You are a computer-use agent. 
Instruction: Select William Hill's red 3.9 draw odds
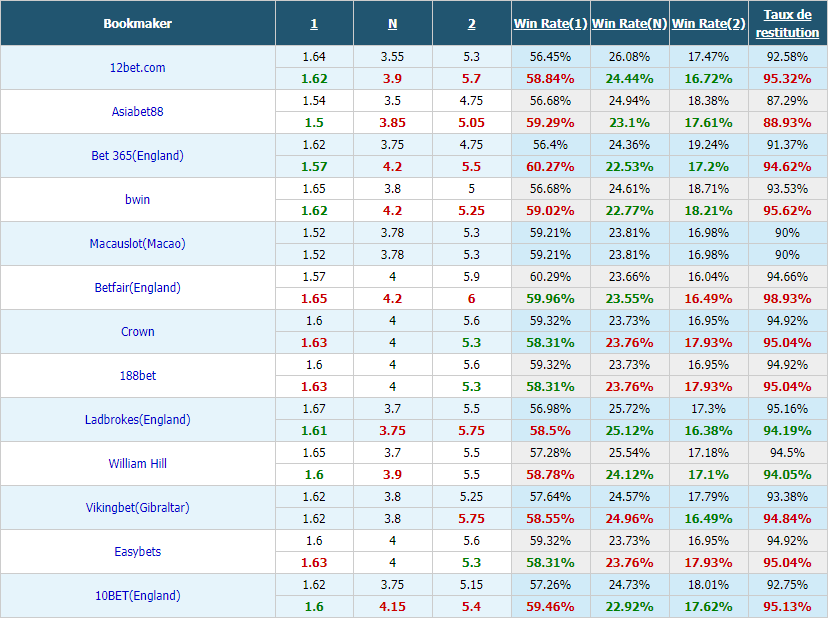(x=392, y=474)
